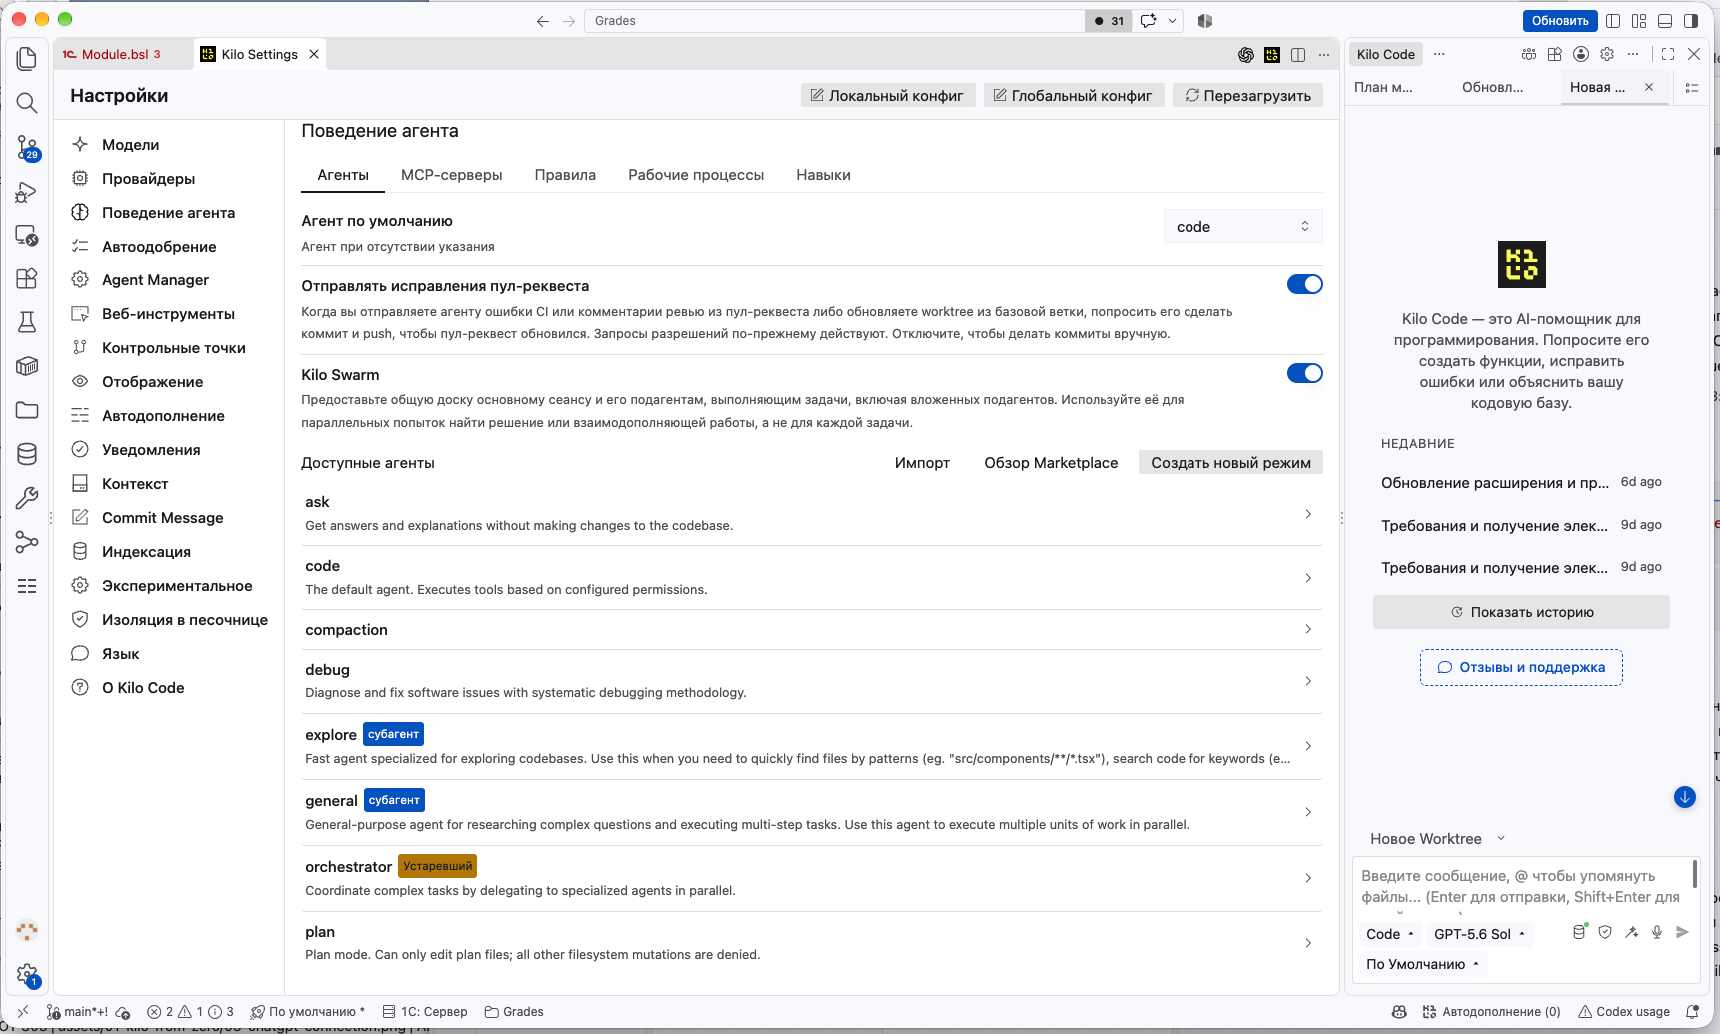Open 'Отзывы и поддержка' link
The height and width of the screenshot is (1034, 1720).
click(1521, 668)
